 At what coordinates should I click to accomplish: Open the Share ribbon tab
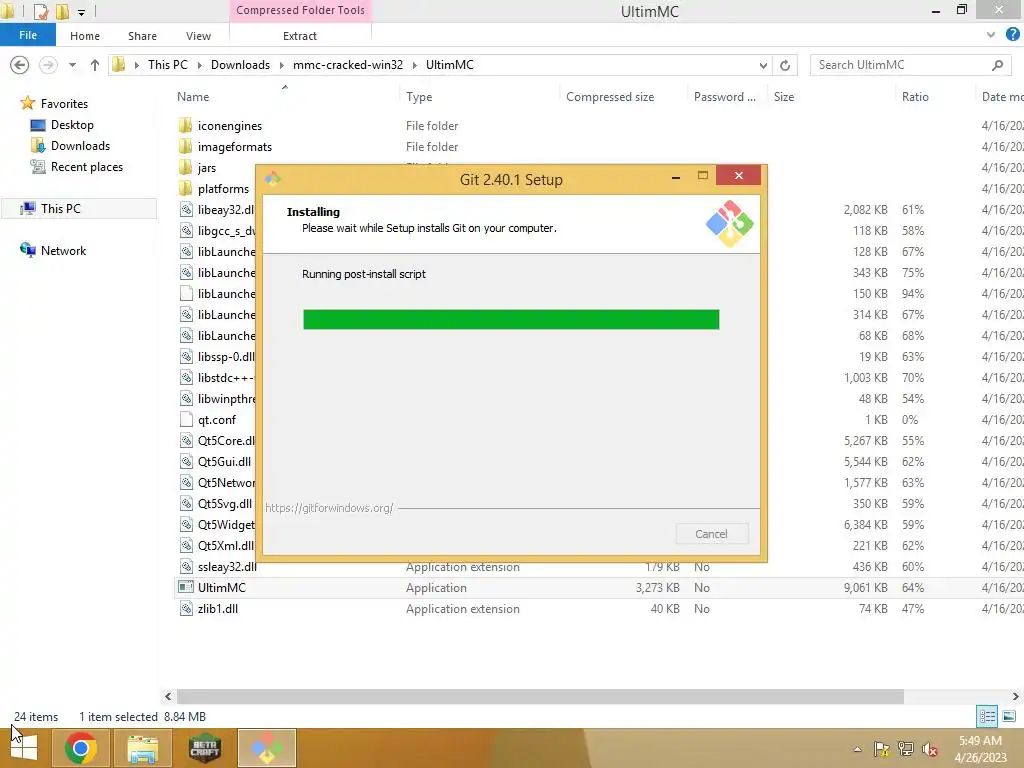click(142, 36)
